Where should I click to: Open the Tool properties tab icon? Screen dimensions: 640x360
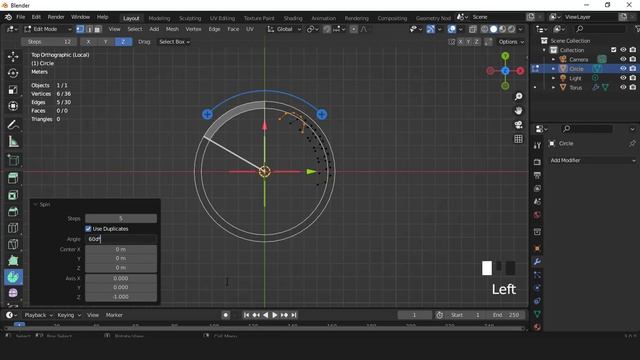coord(537,146)
